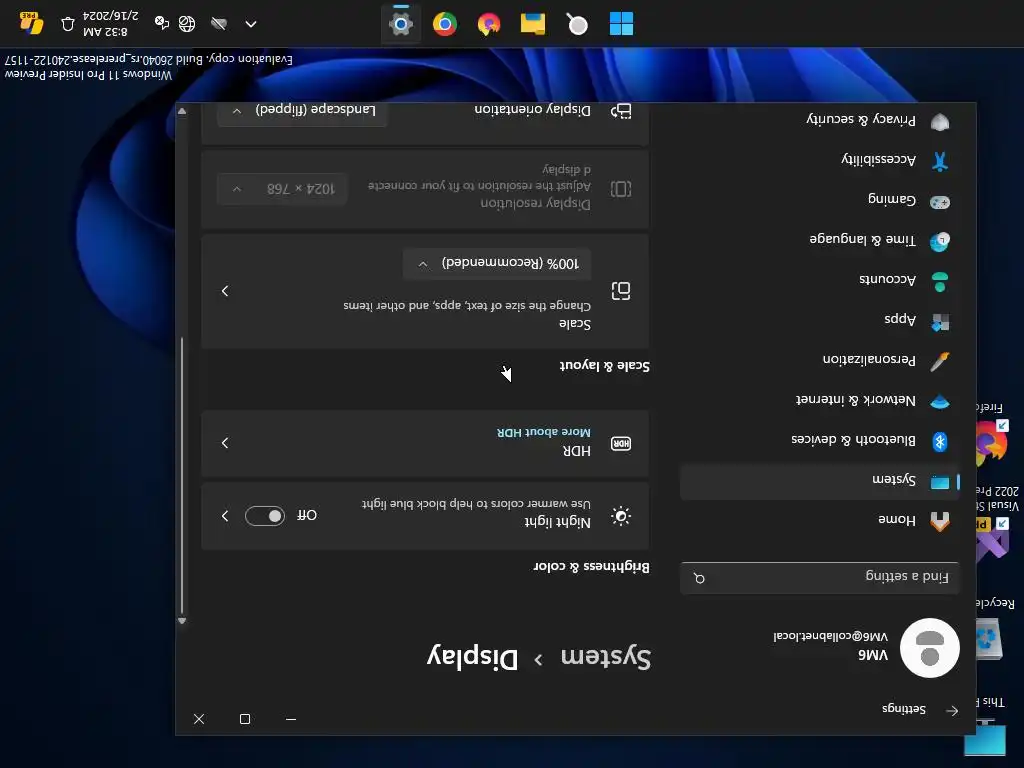Click the notification bell in the taskbar

point(68,25)
